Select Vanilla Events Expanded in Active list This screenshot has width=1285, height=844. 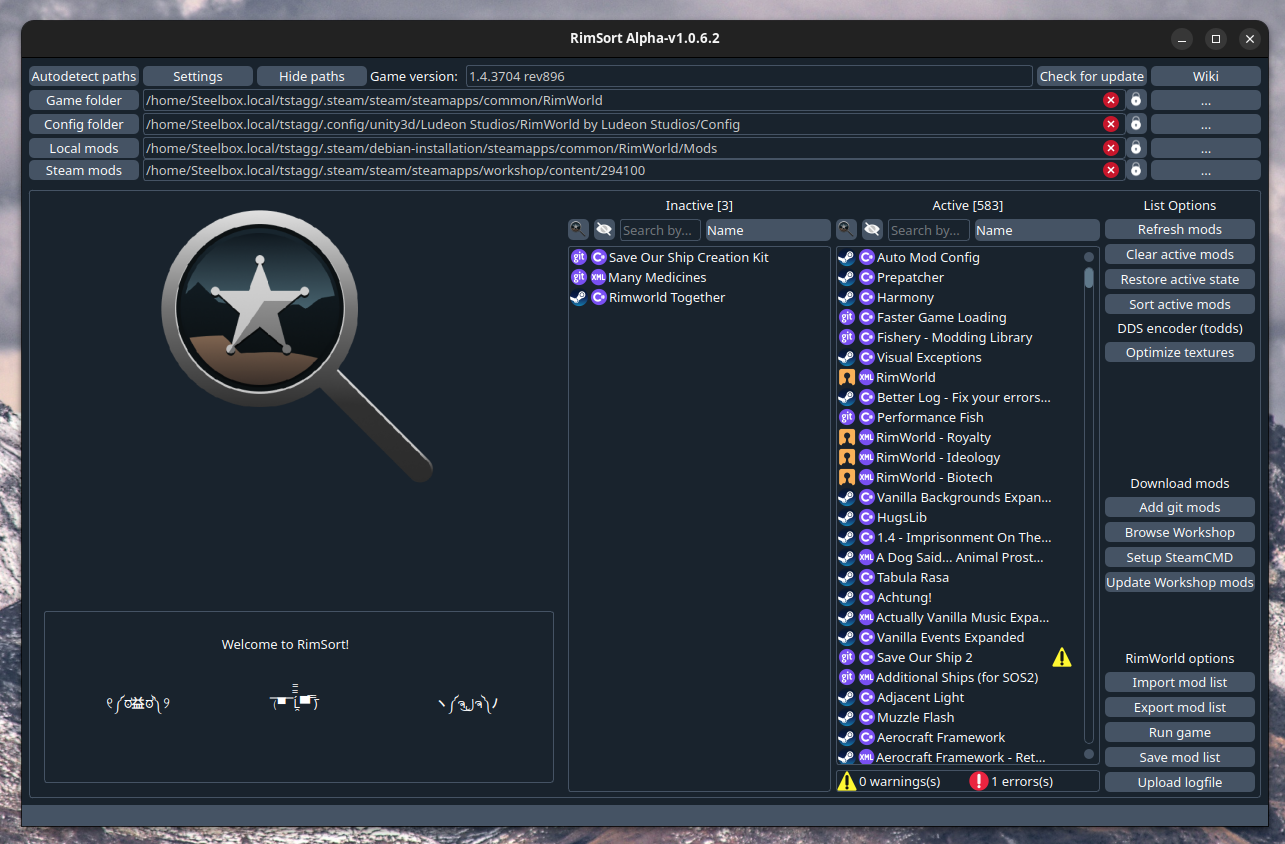959,637
